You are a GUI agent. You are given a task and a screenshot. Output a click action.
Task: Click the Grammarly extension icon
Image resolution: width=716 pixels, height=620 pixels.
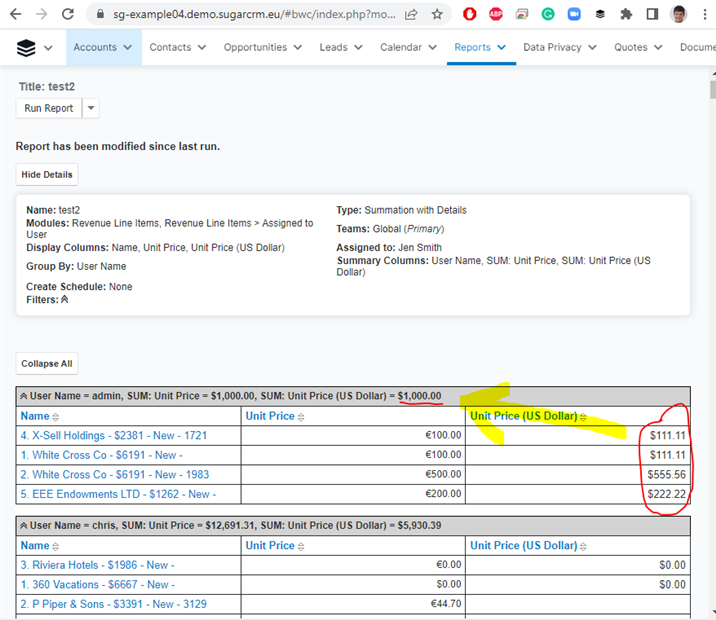548,14
